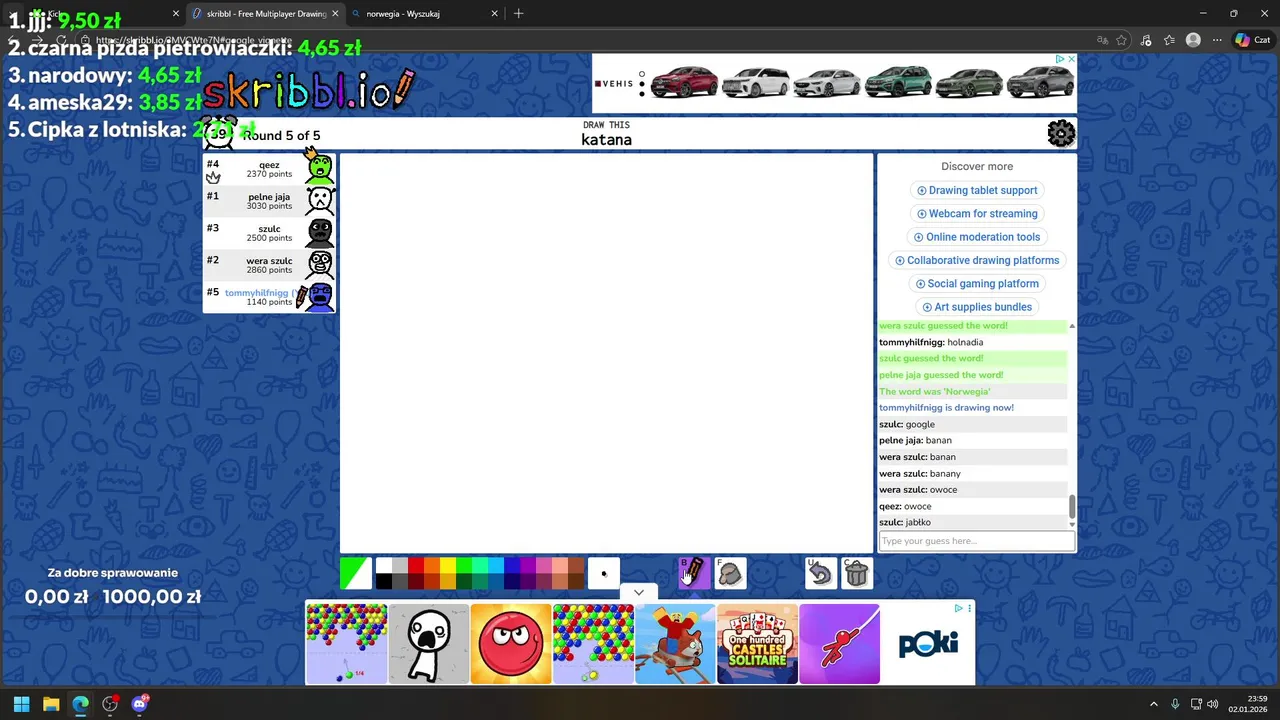Image resolution: width=1280 pixels, height=720 pixels.
Task: Pick the bright red color swatch
Action: pos(416,566)
